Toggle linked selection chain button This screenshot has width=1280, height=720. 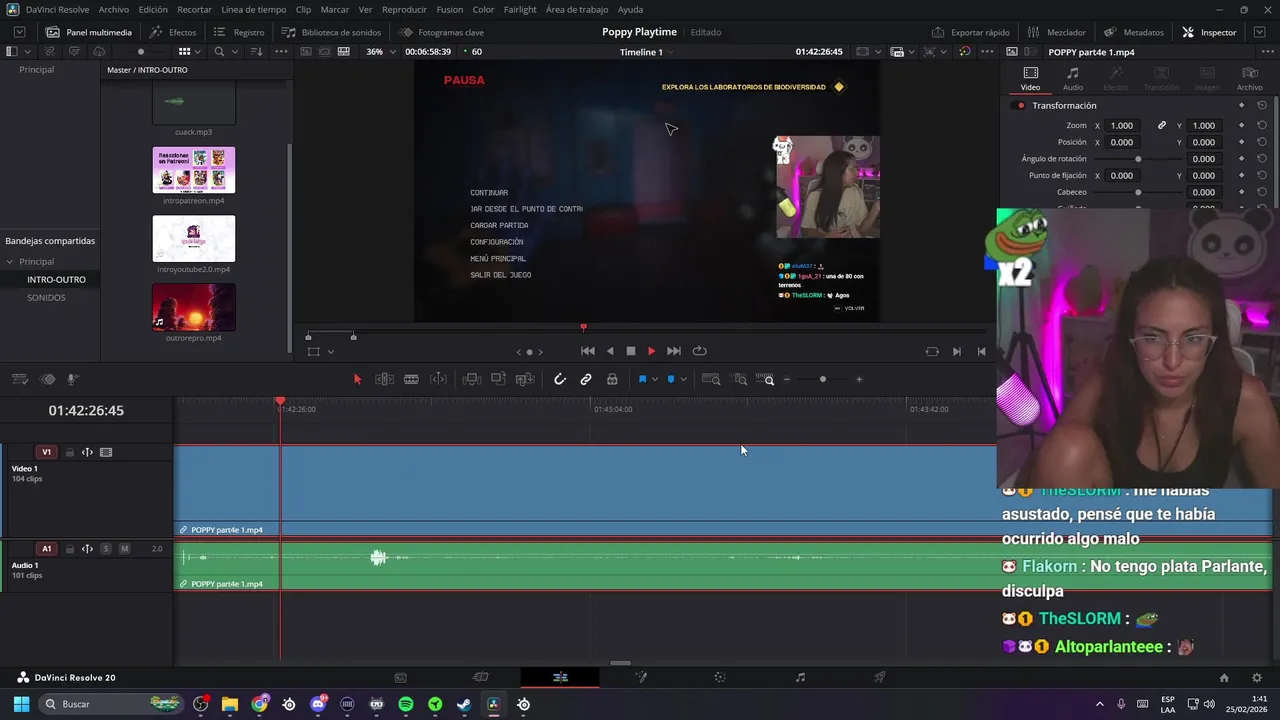(x=586, y=379)
